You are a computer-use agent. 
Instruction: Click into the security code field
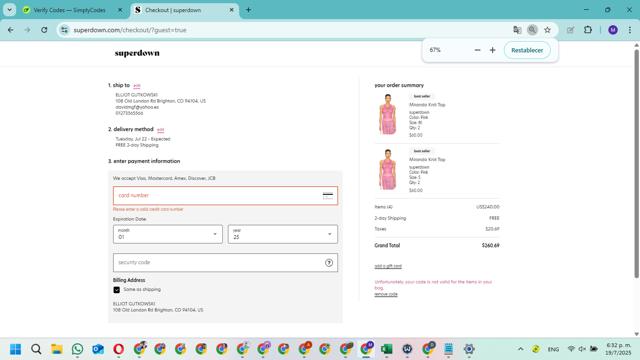coord(225,262)
